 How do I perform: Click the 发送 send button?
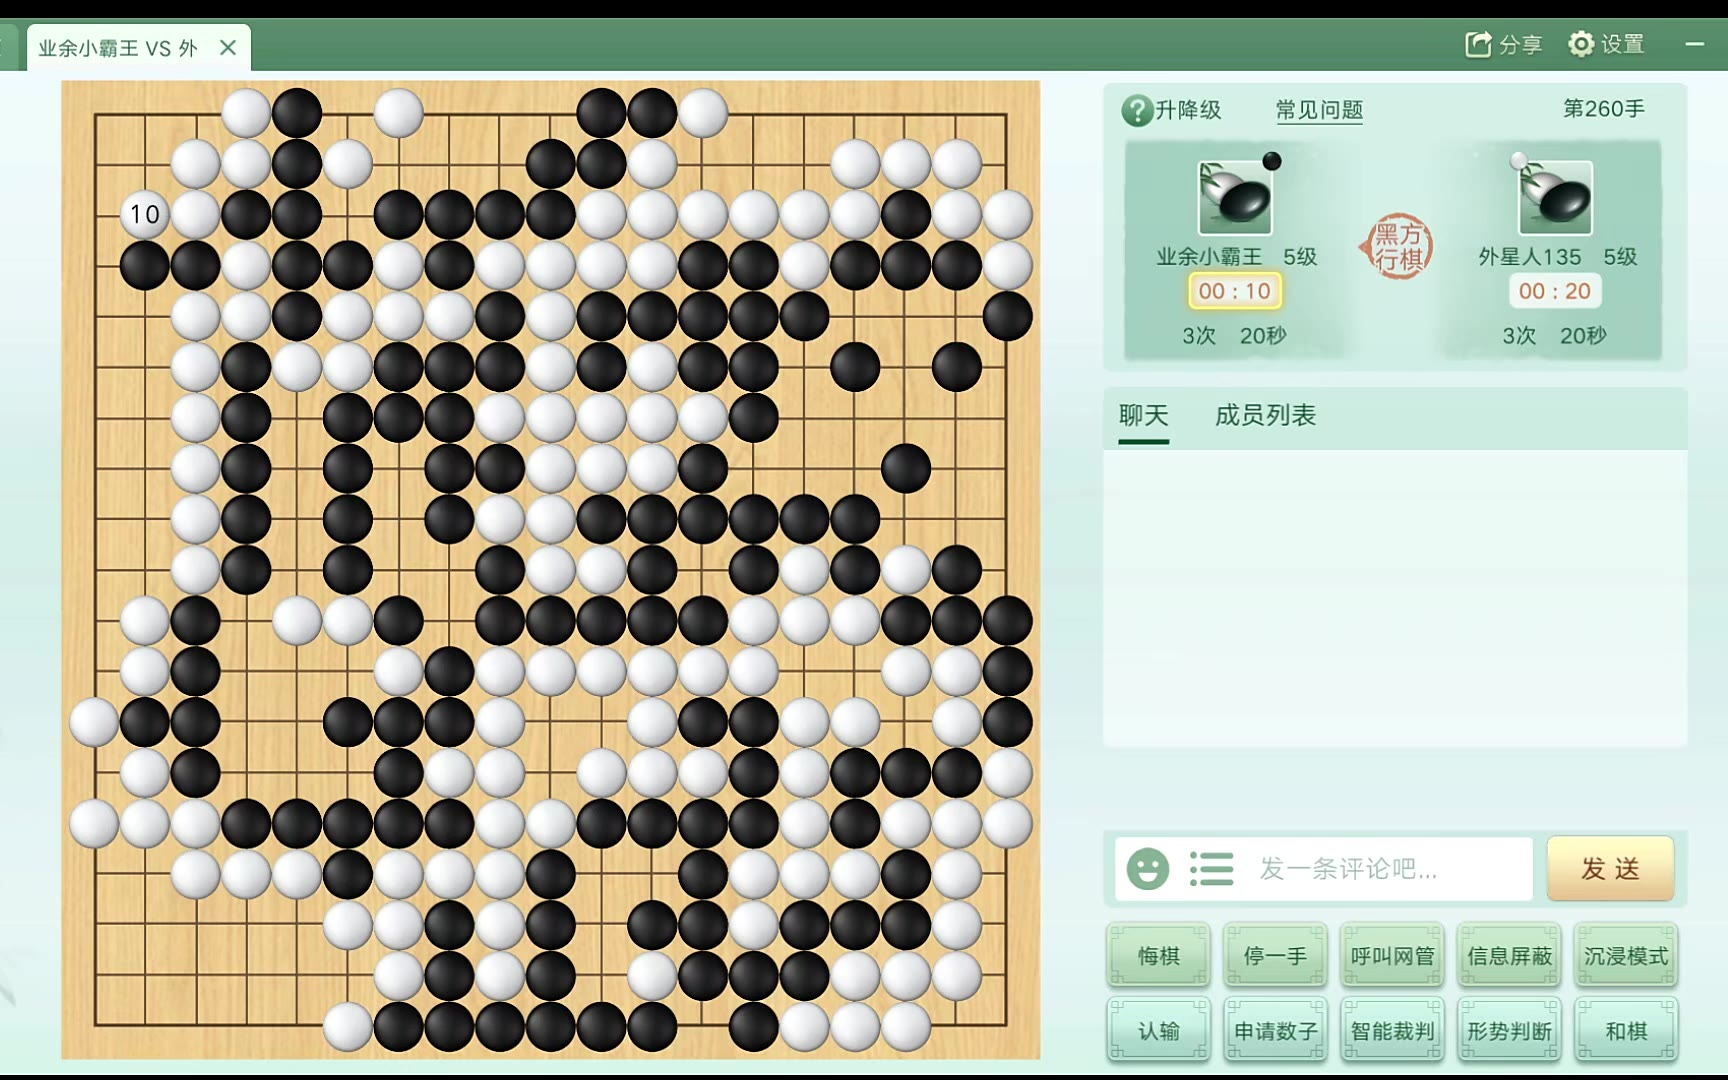tap(1610, 868)
